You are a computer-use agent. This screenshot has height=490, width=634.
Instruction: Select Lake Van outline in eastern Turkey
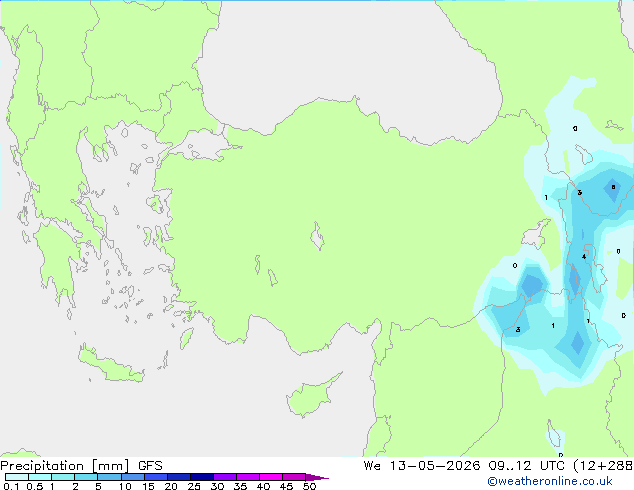point(535,234)
